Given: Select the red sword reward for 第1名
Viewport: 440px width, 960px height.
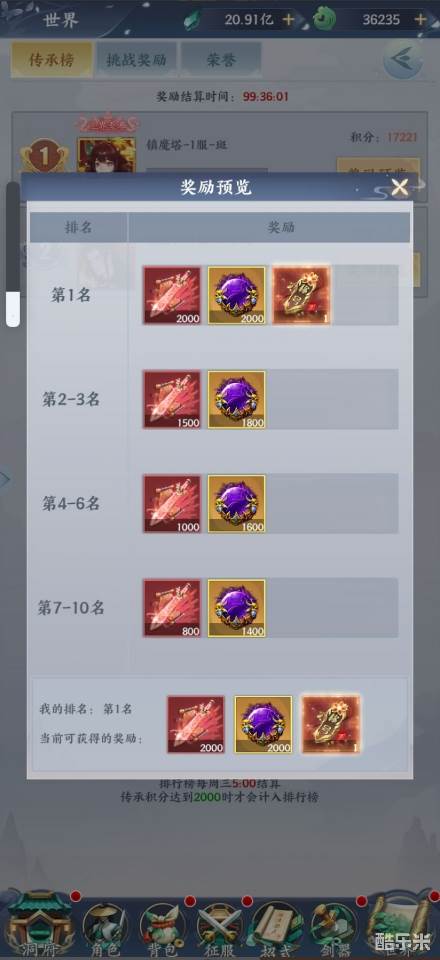Looking at the screenshot, I should [172, 295].
